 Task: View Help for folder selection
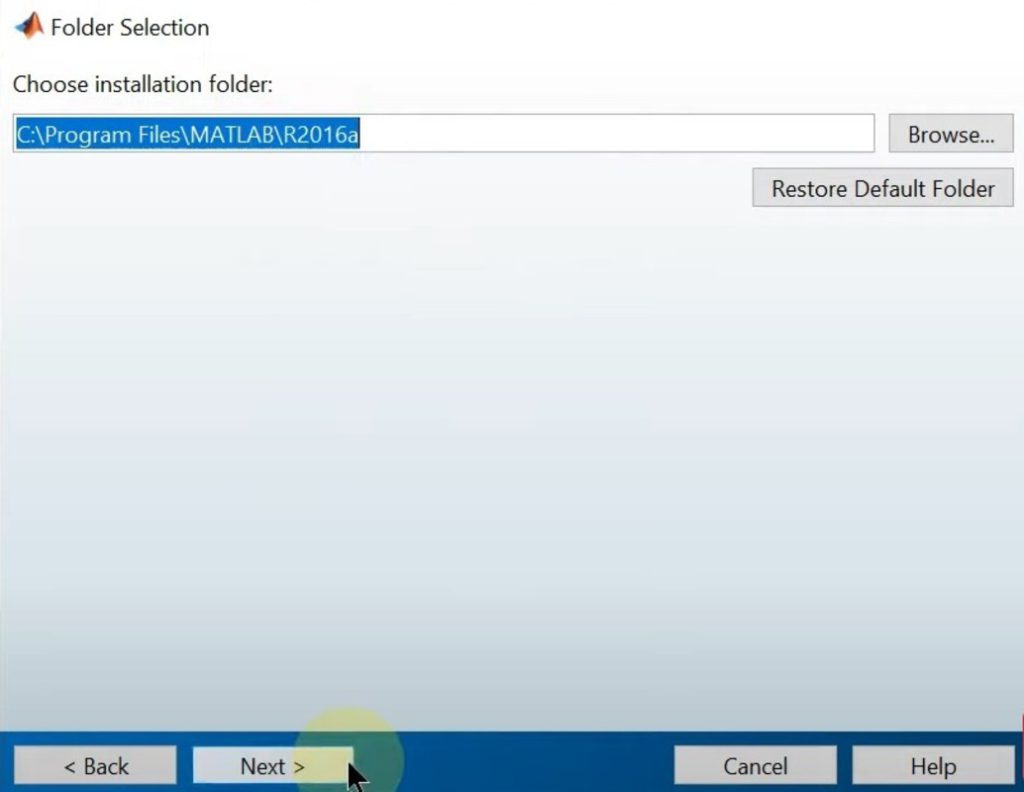[932, 765]
